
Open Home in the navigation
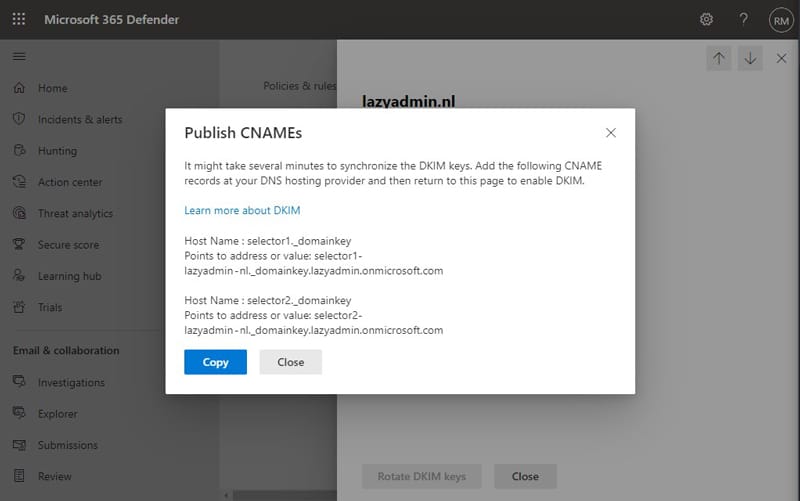click(53, 88)
